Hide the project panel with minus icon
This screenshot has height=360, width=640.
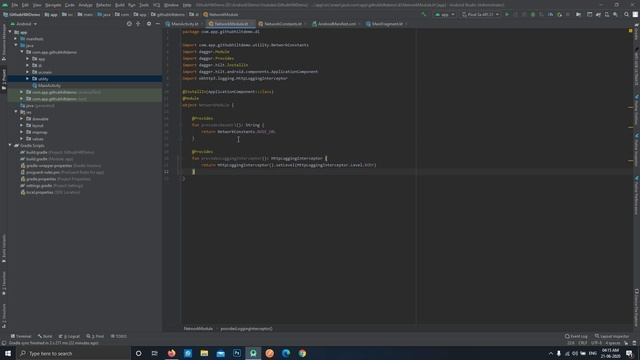(158, 24)
